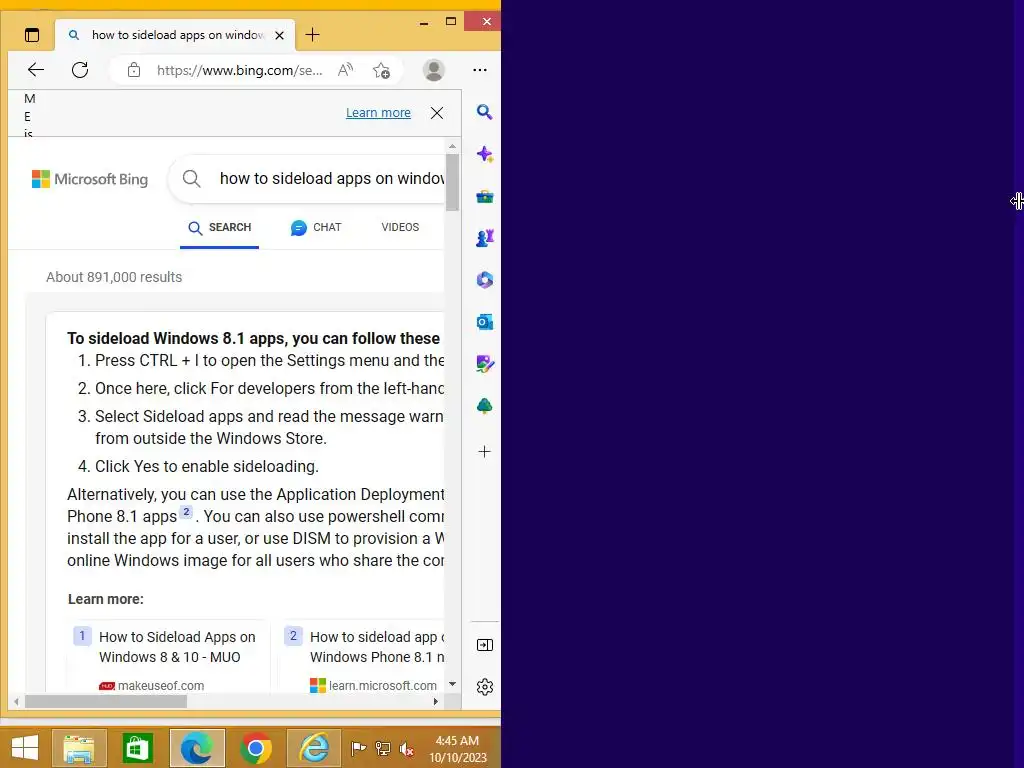Hide the Edge sidebar
Image resolution: width=1024 pixels, height=768 pixels.
[x=485, y=645]
